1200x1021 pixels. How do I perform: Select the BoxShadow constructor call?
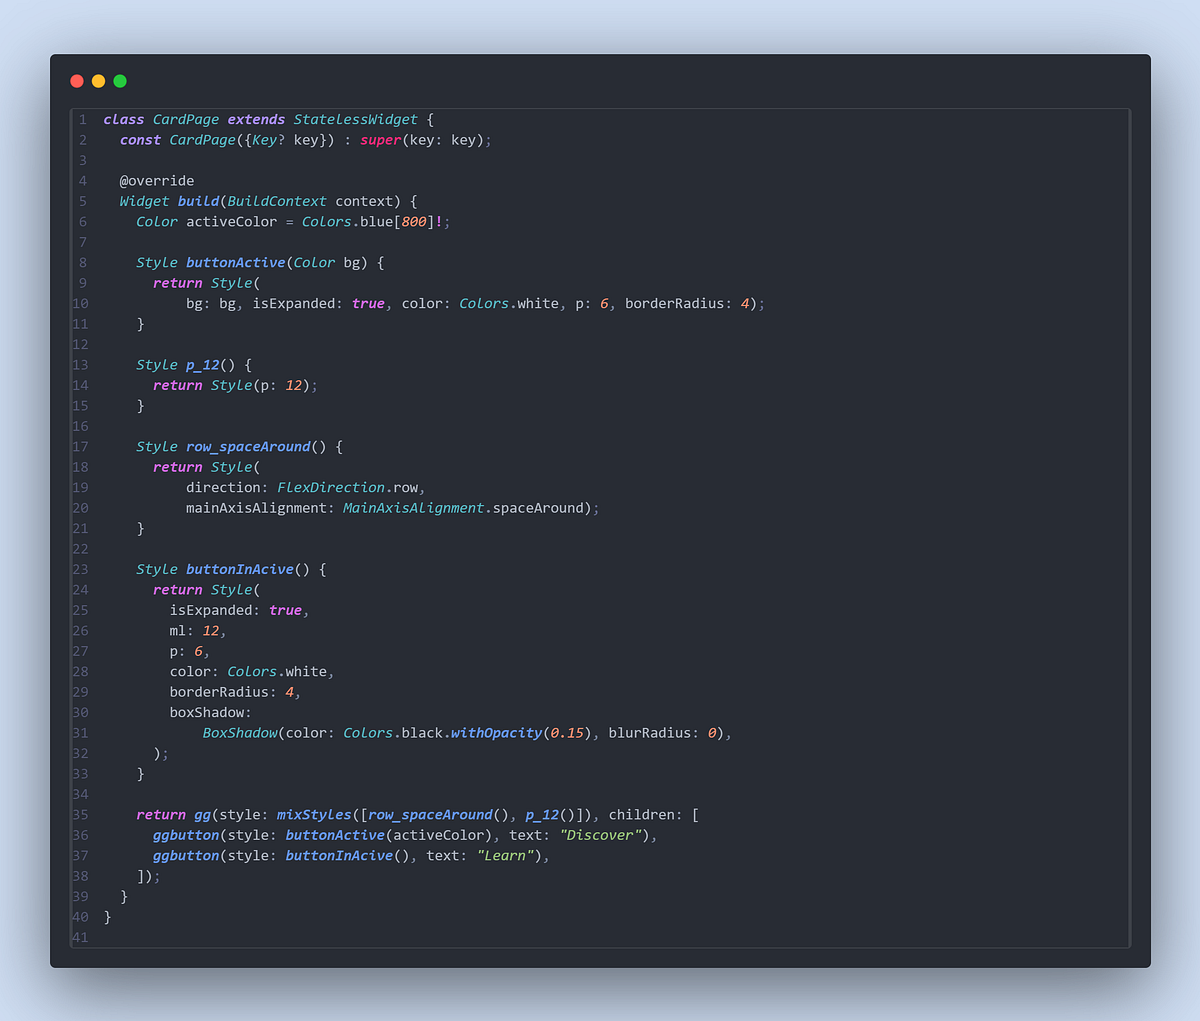(240, 733)
